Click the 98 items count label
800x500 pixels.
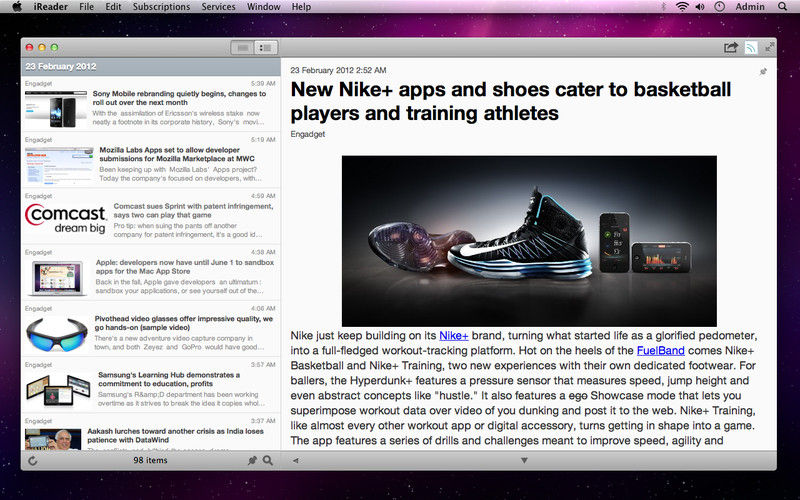pyautogui.click(x=150, y=460)
